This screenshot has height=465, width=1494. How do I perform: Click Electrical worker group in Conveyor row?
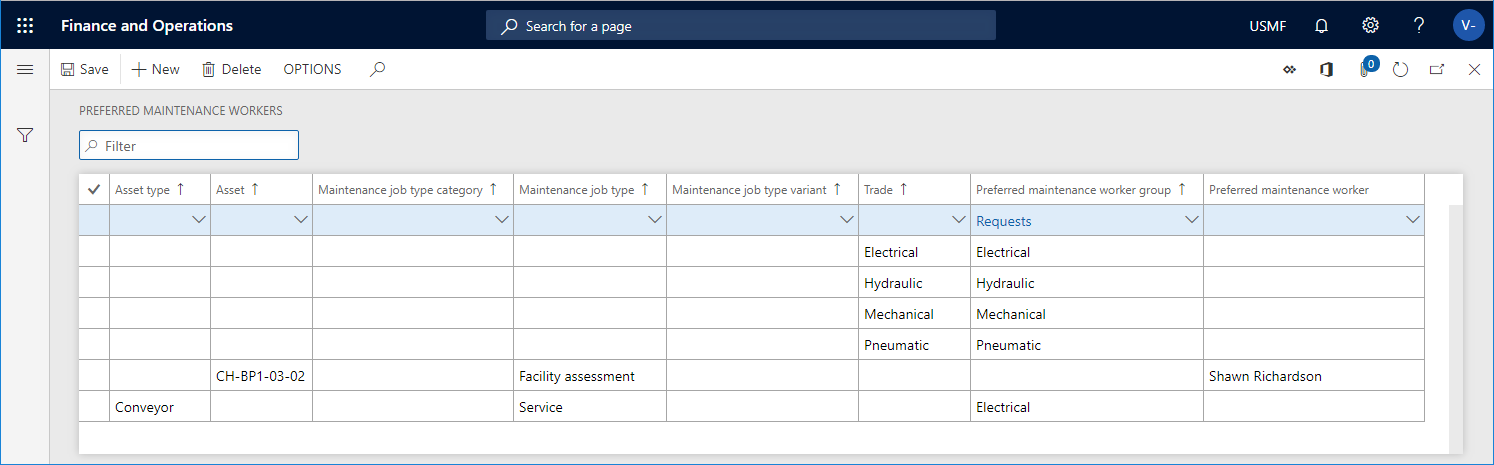click(1087, 407)
